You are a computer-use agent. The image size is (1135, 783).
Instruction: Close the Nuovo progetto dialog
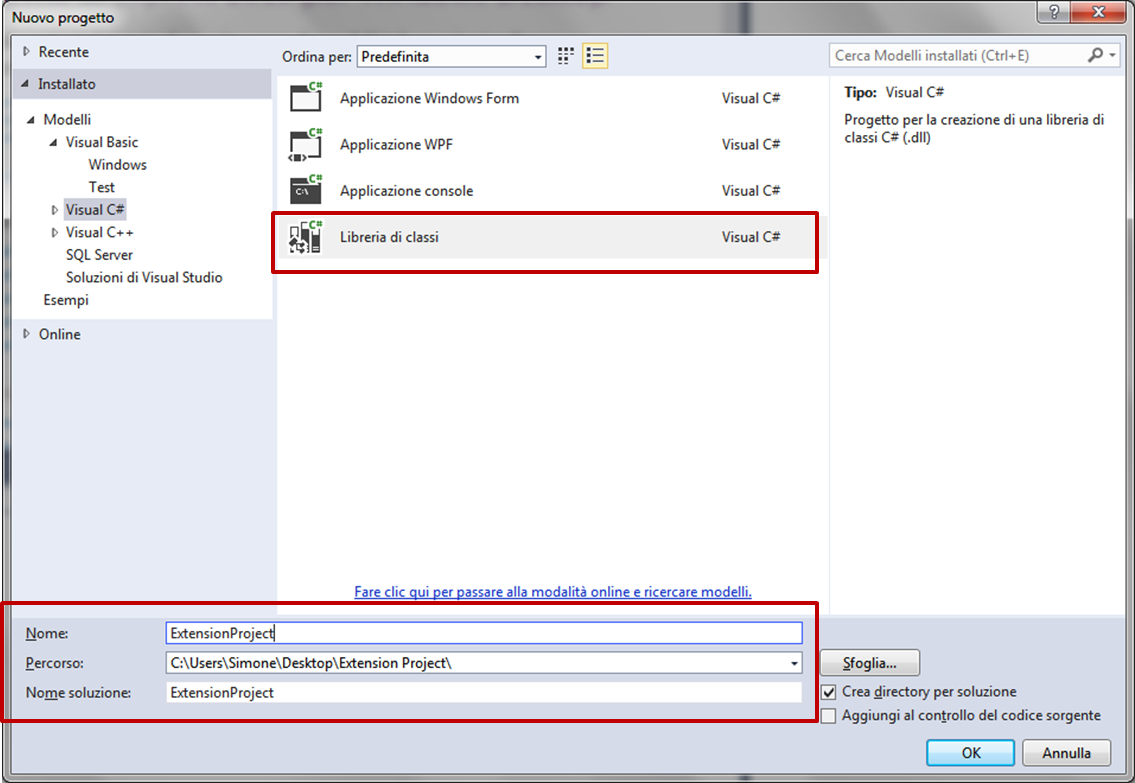[1098, 12]
